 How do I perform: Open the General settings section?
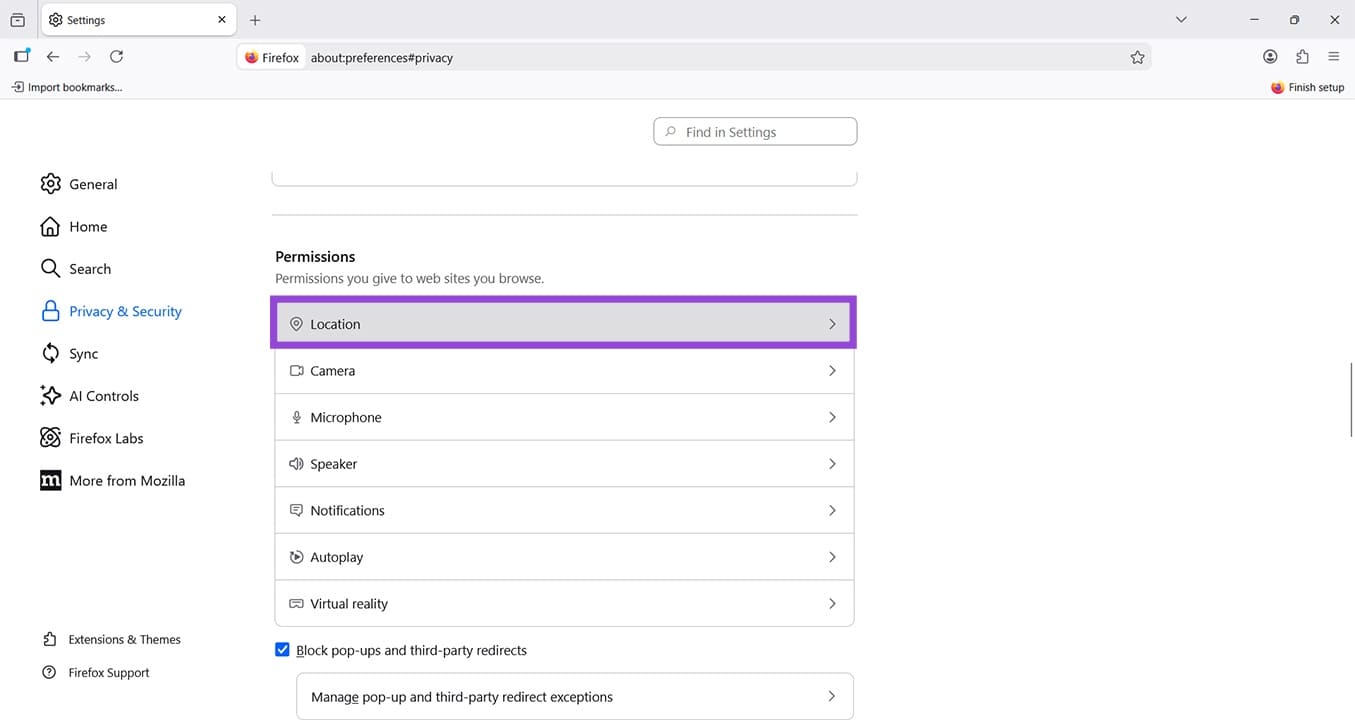pyautogui.click(x=92, y=183)
